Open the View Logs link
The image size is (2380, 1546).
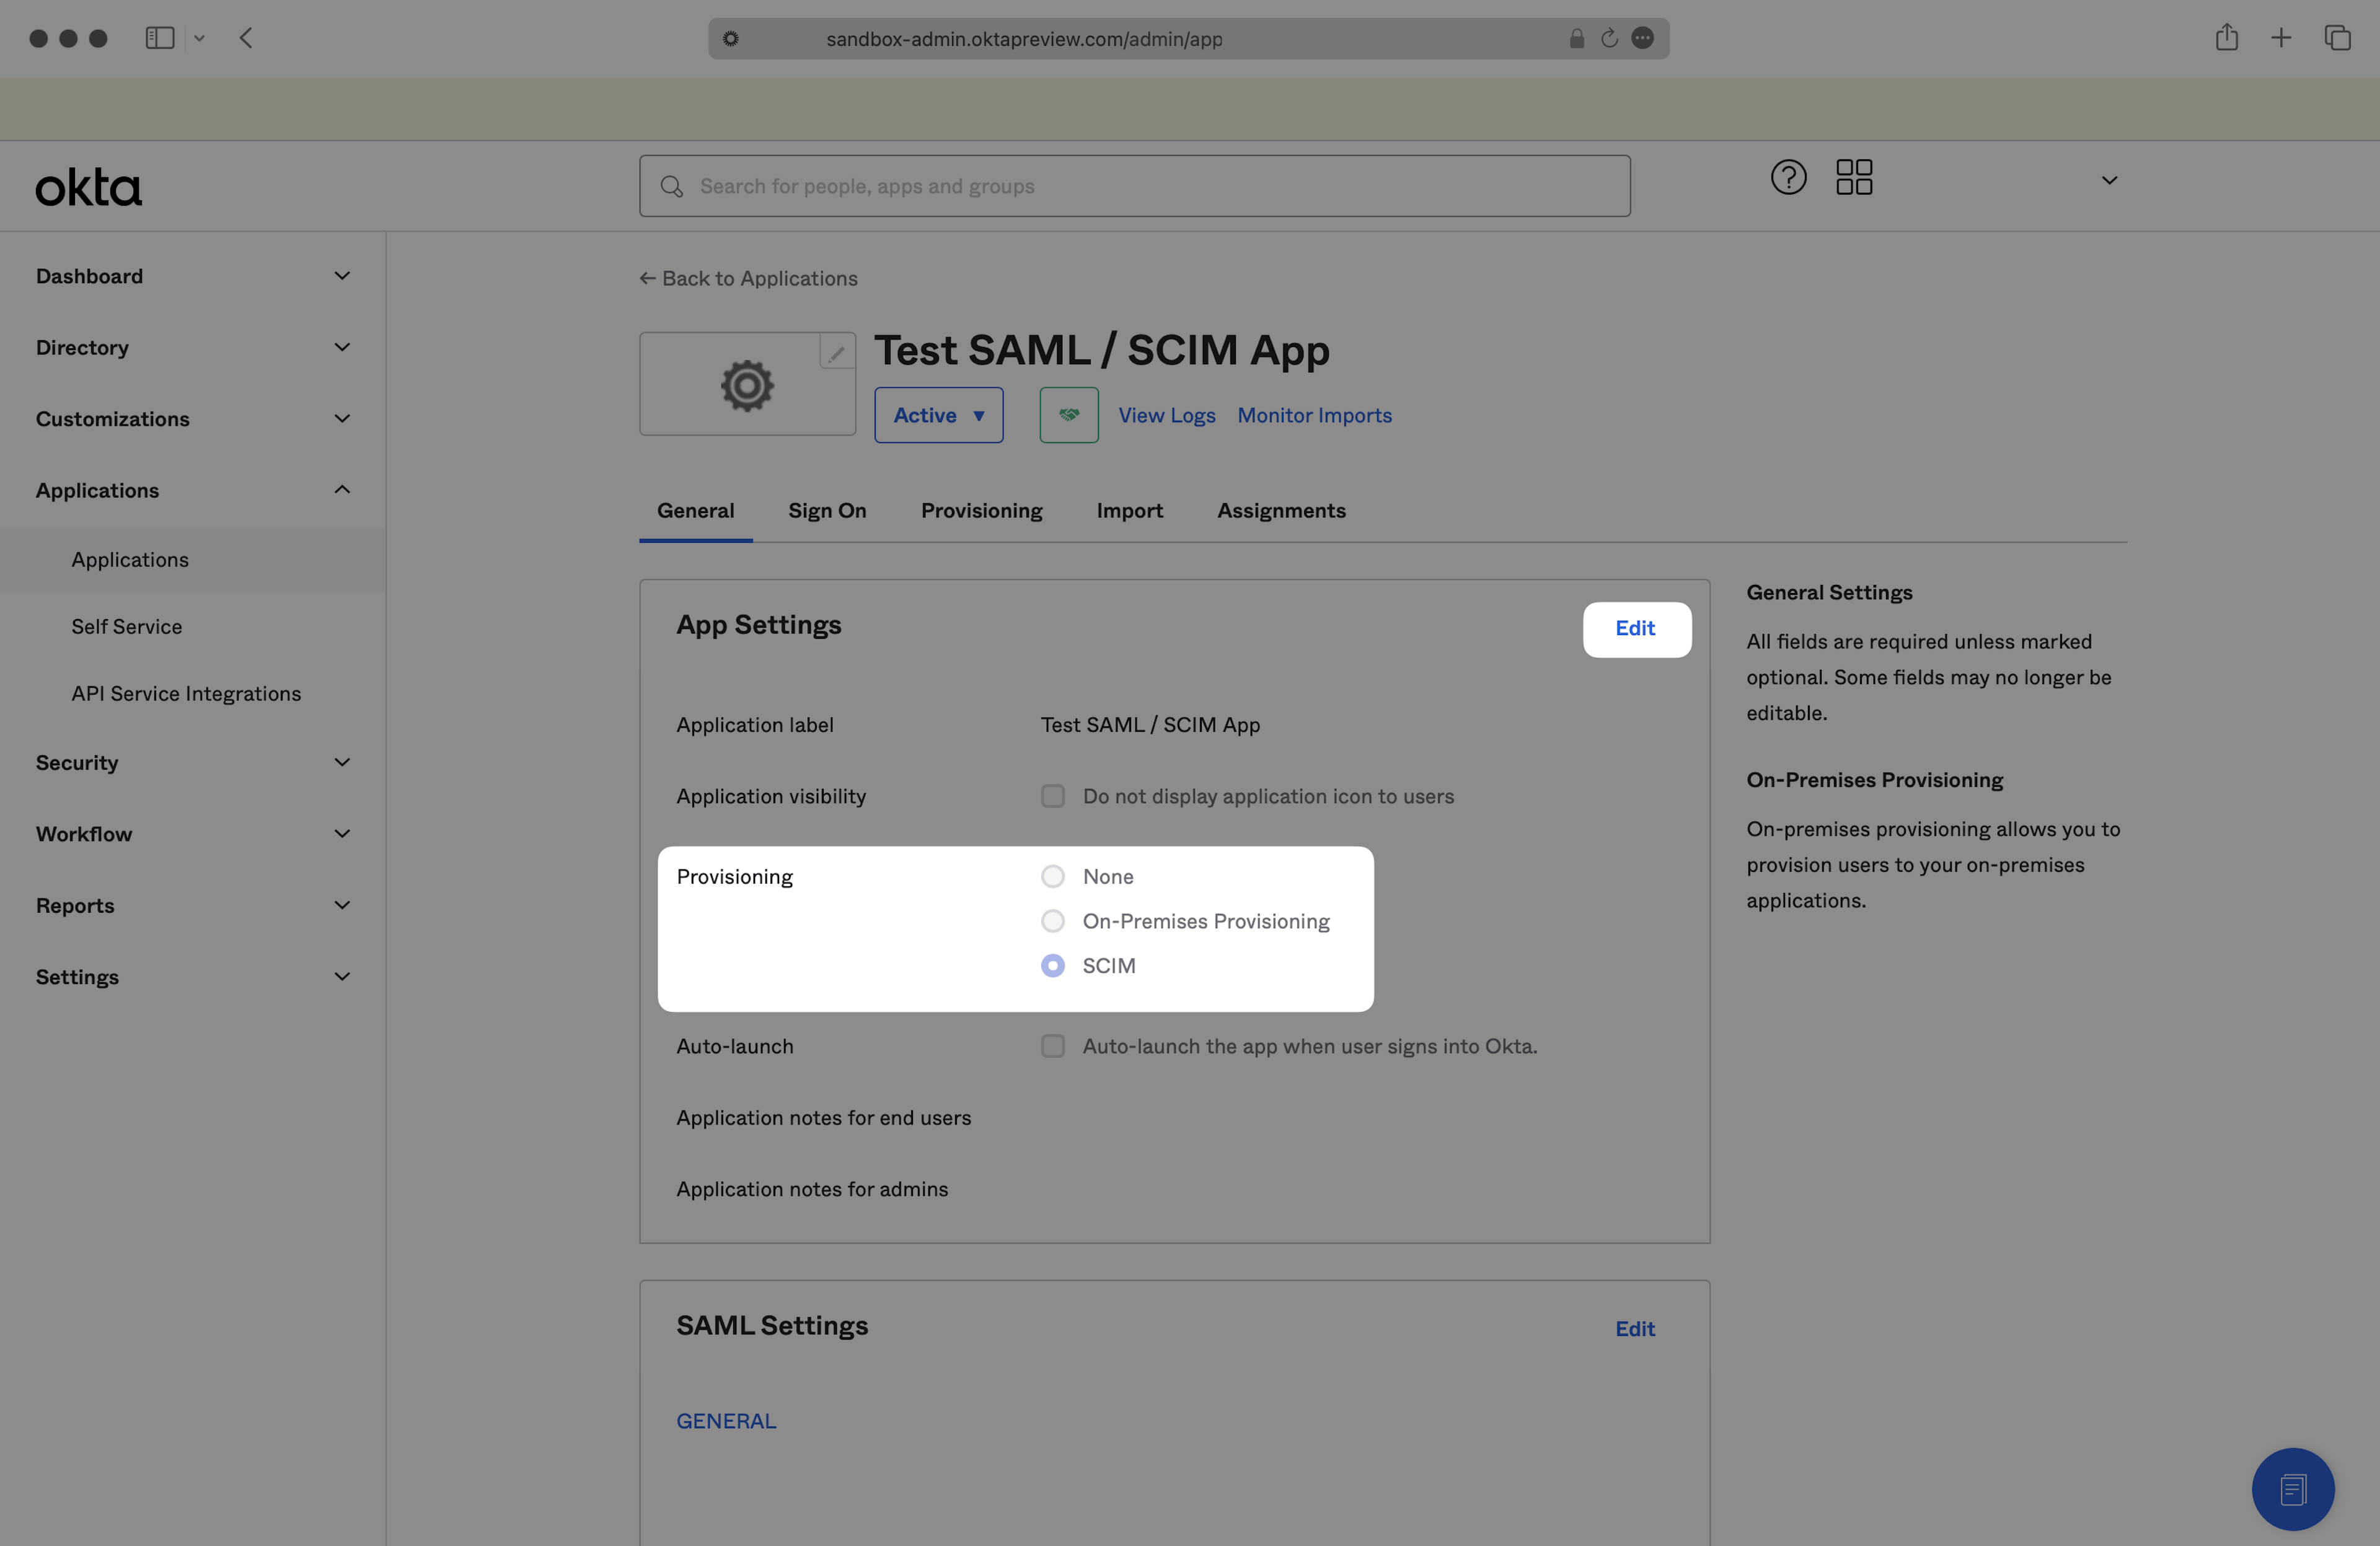click(1166, 415)
